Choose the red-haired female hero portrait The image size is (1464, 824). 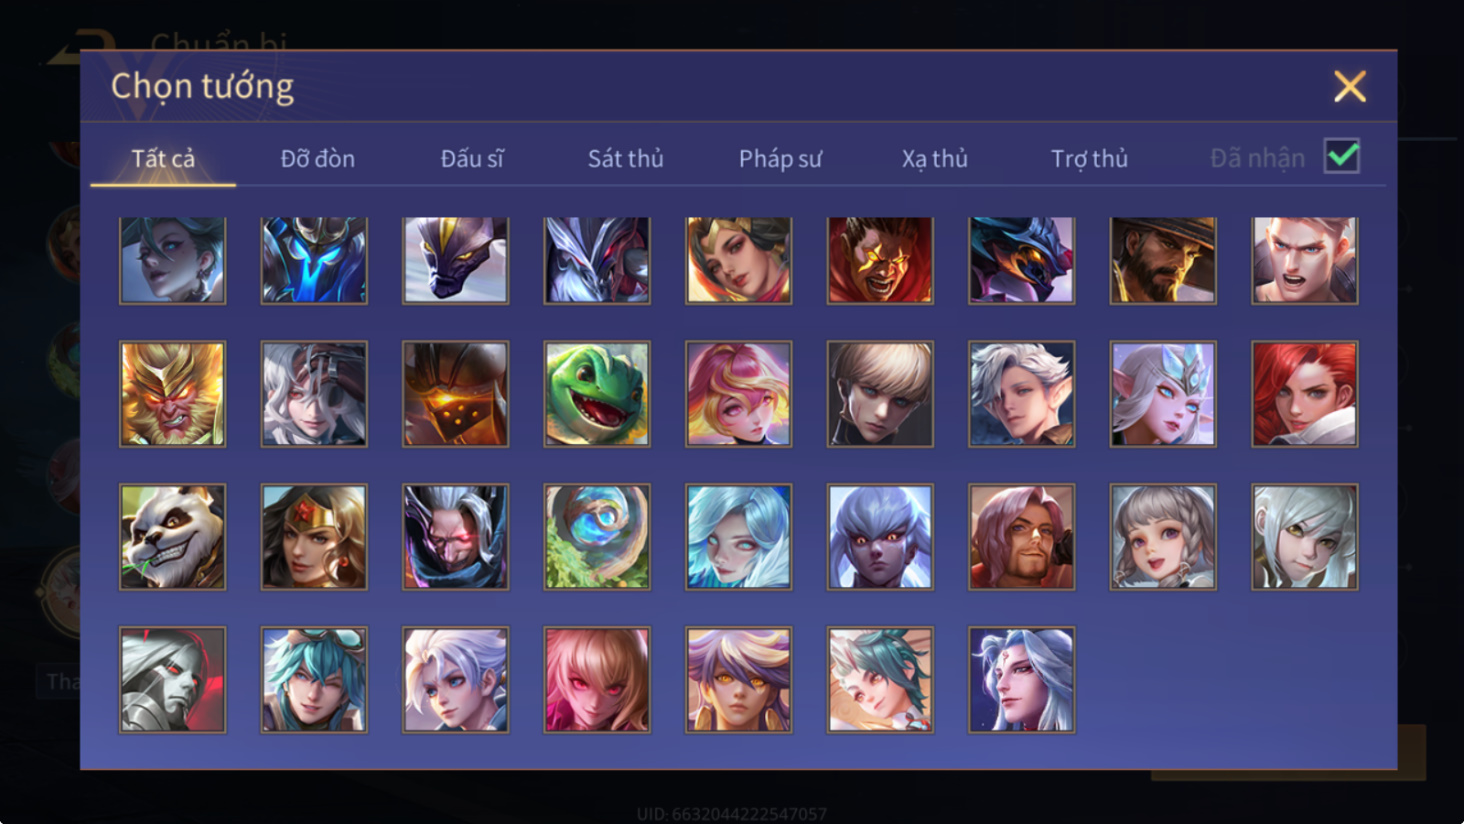1305,394
